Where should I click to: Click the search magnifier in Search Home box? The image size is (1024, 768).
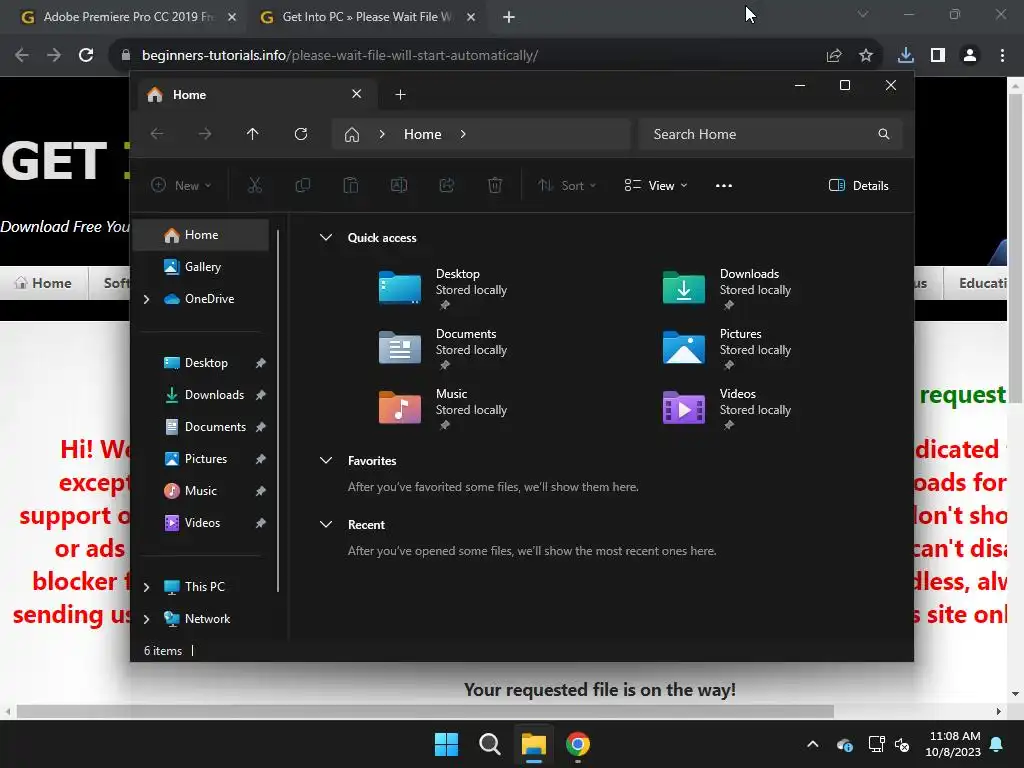[x=884, y=134]
